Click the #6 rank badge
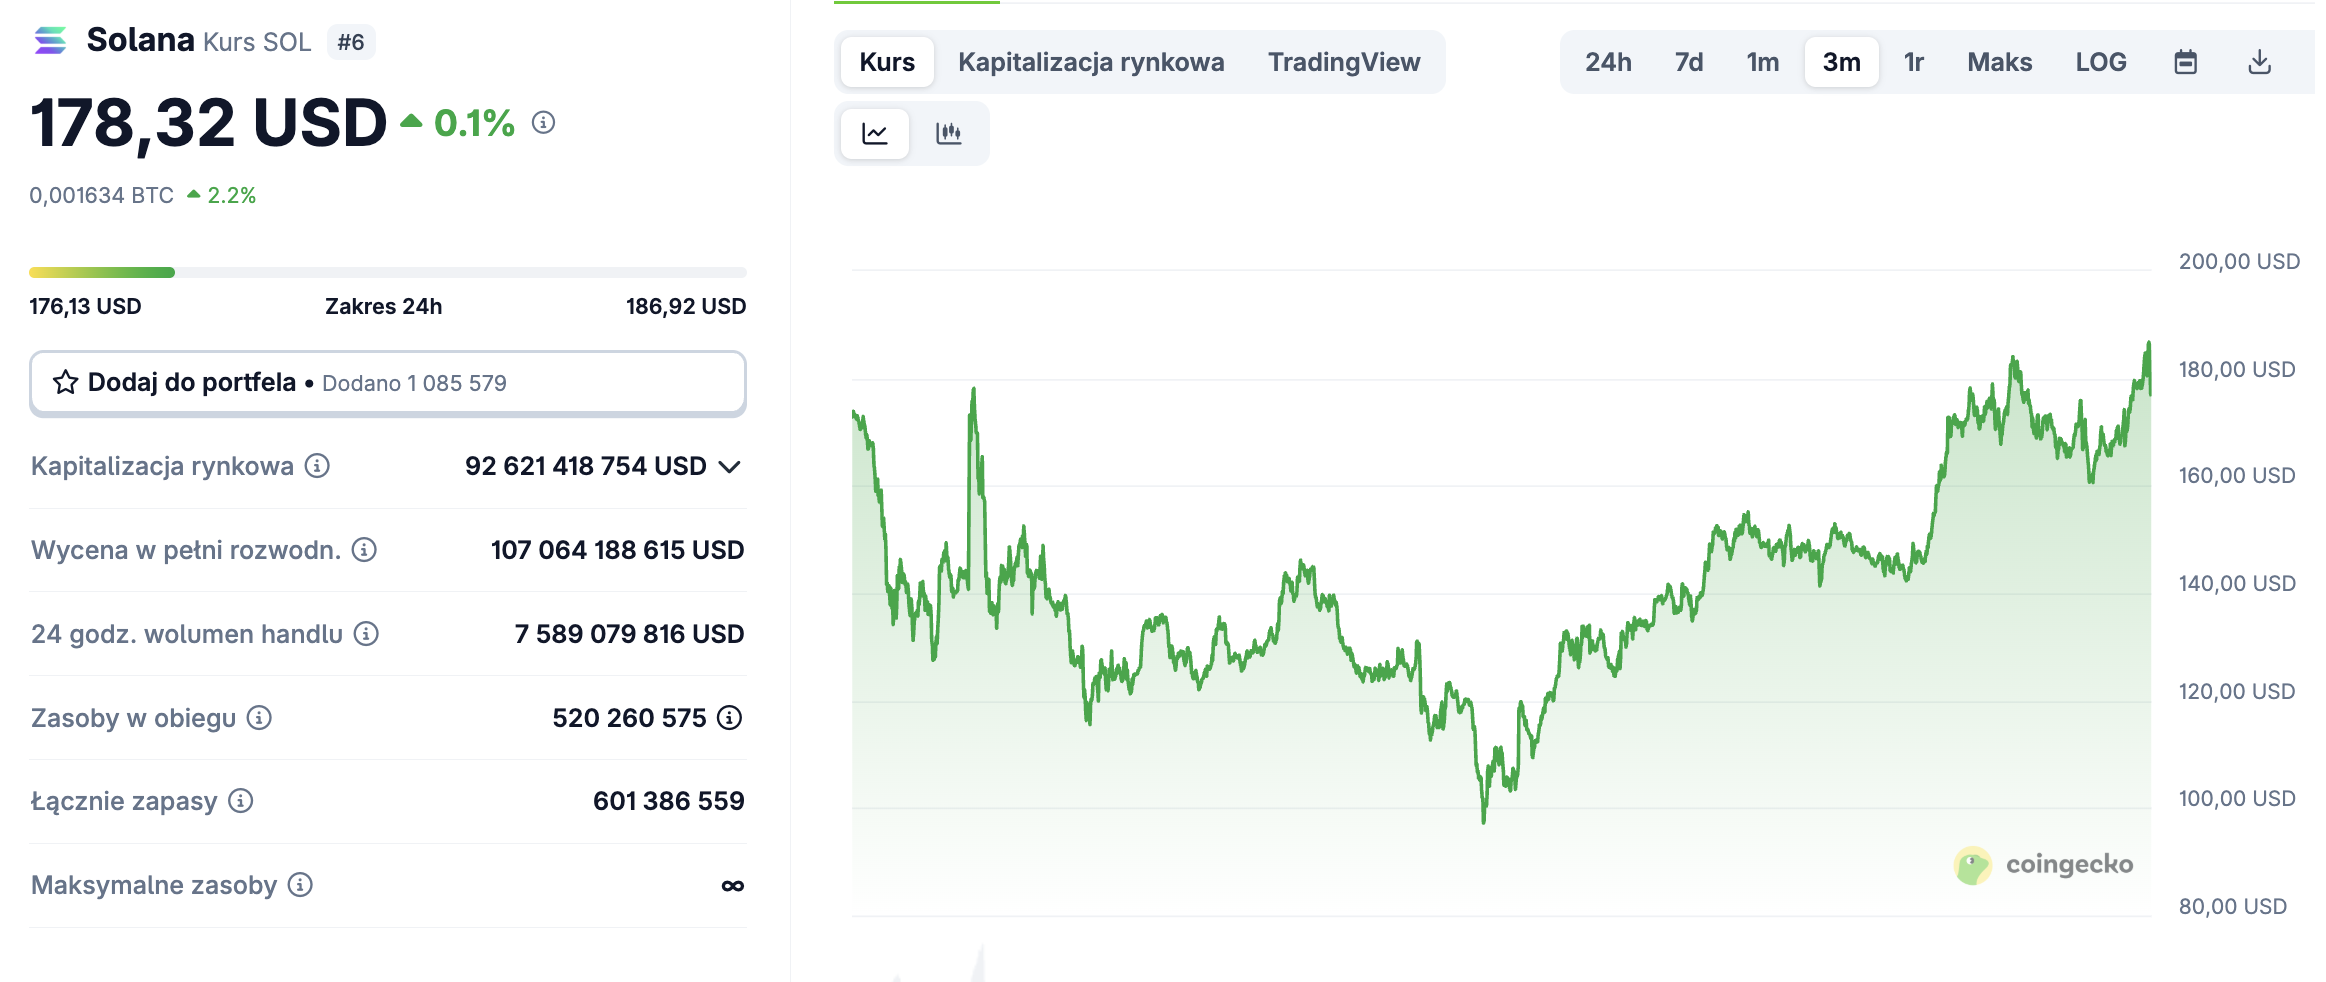2326x982 pixels. [x=351, y=42]
